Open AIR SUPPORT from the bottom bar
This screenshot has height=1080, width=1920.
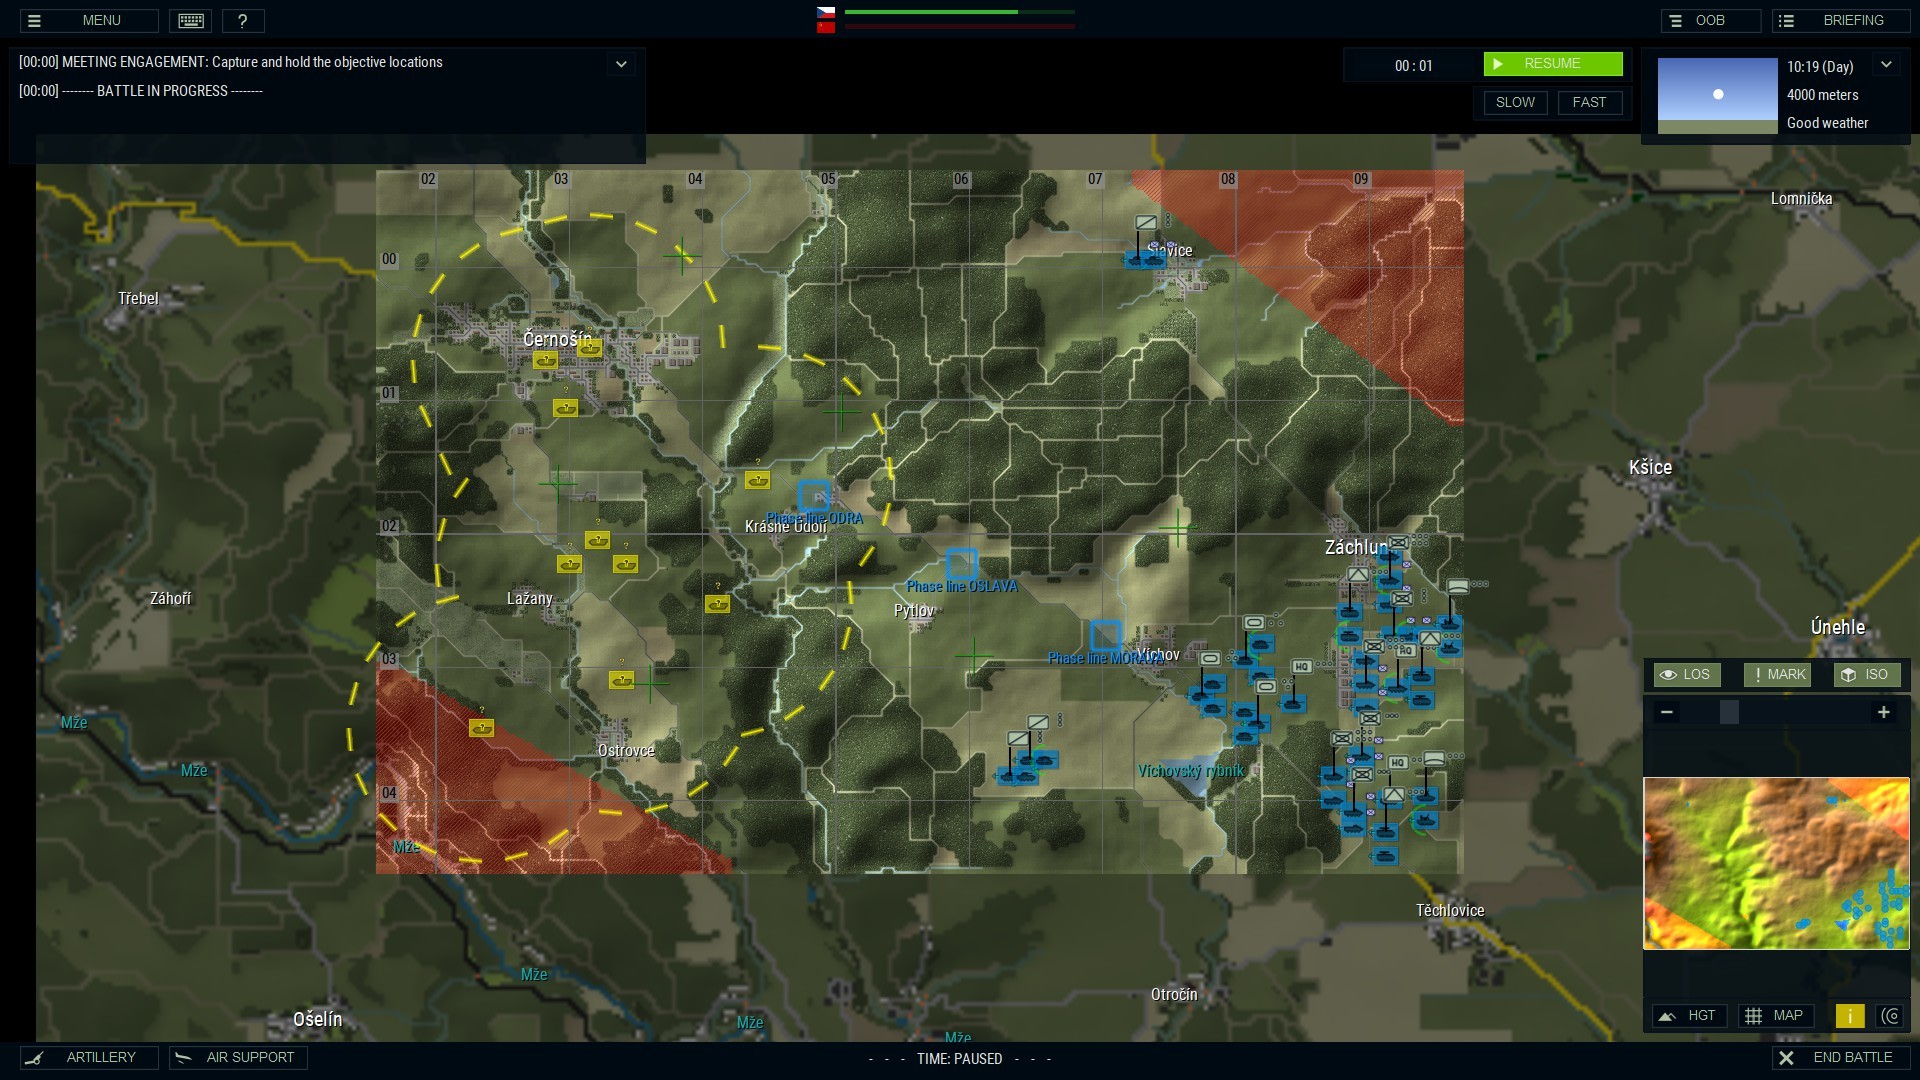tap(237, 1057)
